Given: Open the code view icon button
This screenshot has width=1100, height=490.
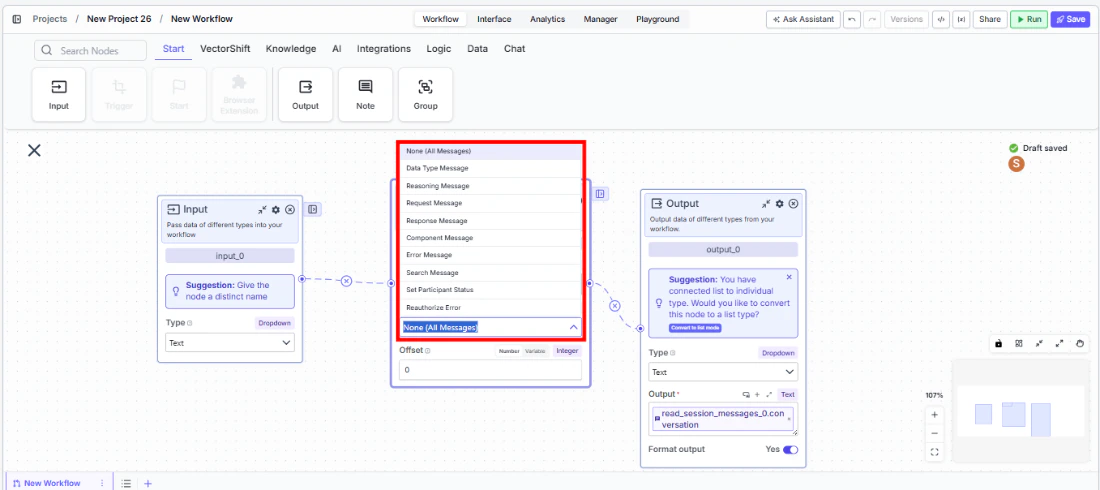Looking at the screenshot, I should [940, 19].
